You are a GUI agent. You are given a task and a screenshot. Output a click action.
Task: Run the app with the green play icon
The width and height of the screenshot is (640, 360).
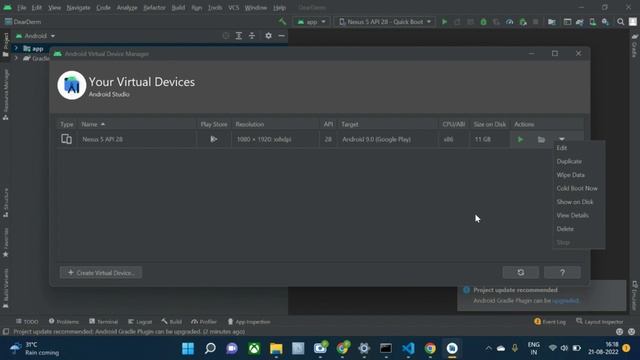[x=444, y=22]
